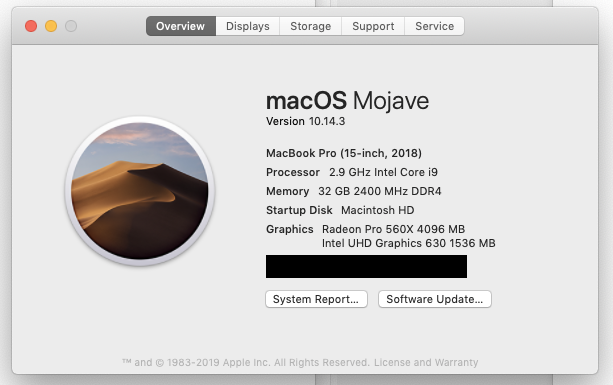Image resolution: width=613 pixels, height=385 pixels.
Task: Open System Report
Action: coord(316,299)
